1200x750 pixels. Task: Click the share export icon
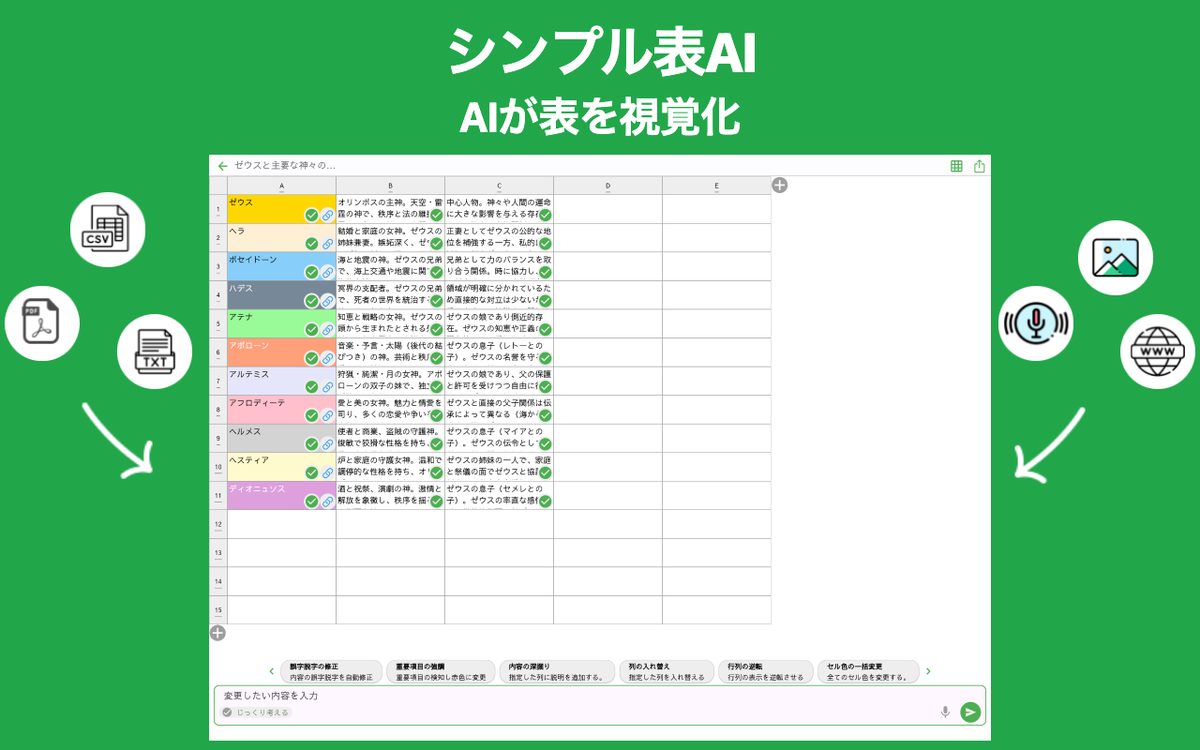[979, 166]
